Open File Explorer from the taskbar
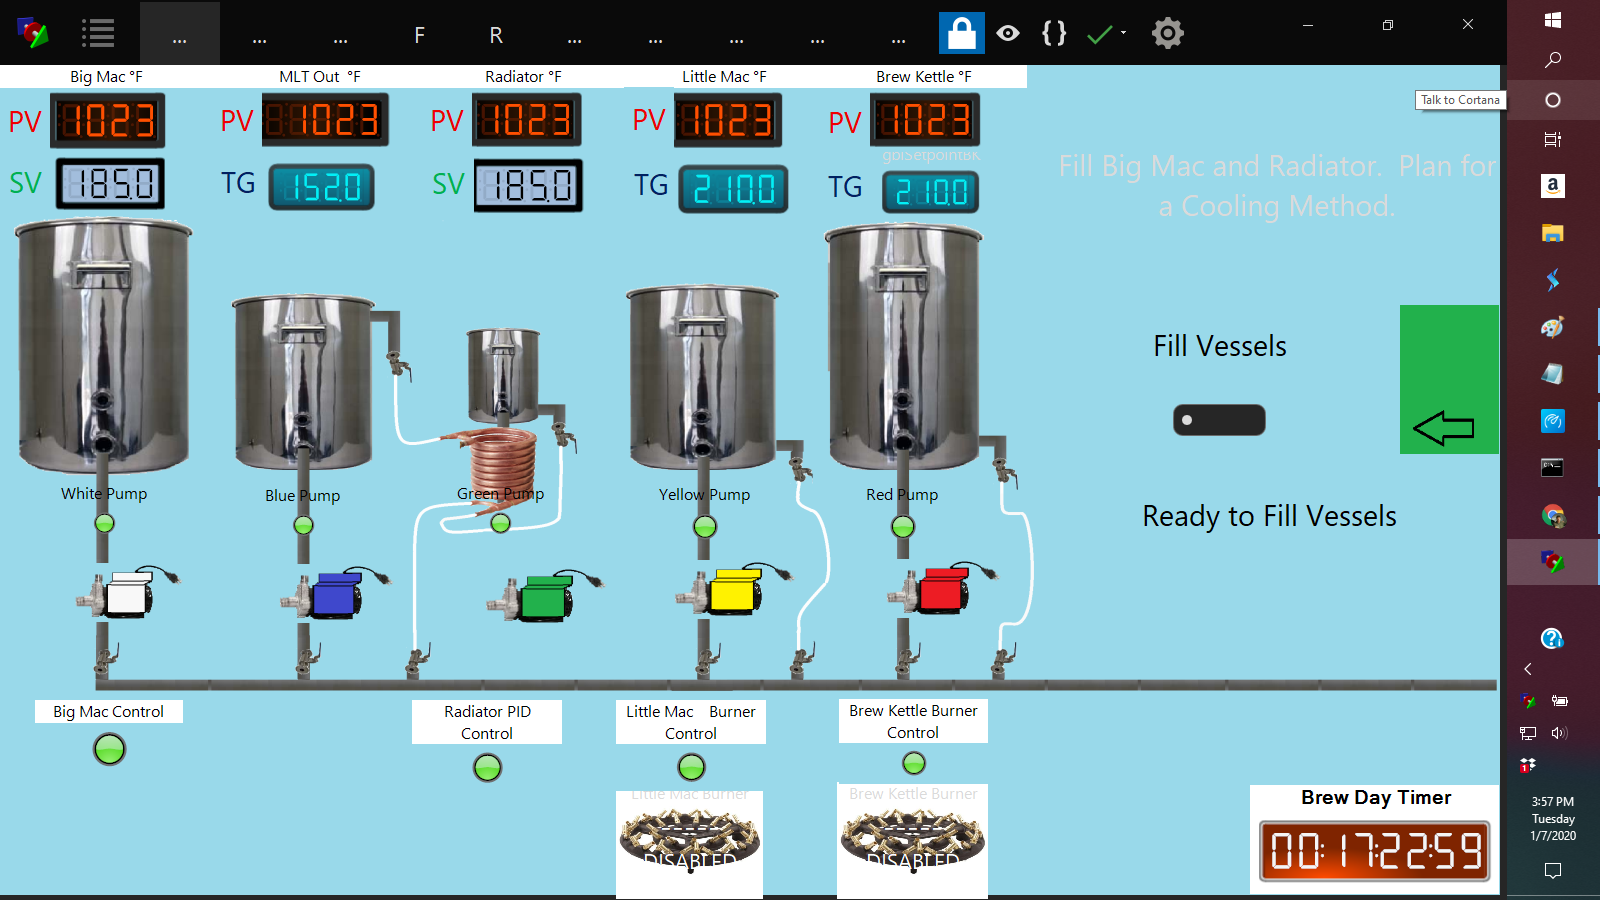1600x900 pixels. (x=1553, y=233)
